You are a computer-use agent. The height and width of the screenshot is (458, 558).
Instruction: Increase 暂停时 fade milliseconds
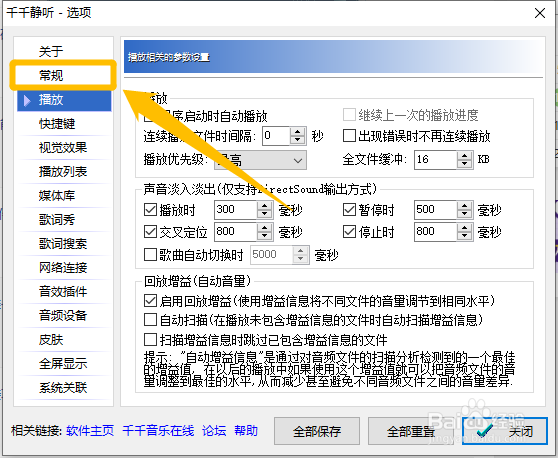click(464, 205)
